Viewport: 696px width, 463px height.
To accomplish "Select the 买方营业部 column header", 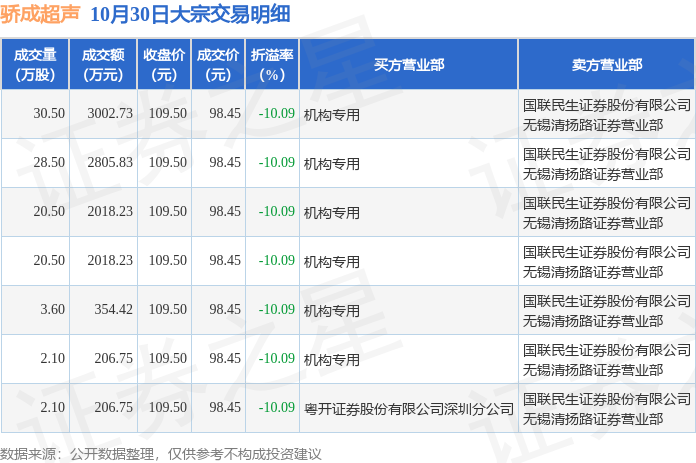I will pos(409,65).
